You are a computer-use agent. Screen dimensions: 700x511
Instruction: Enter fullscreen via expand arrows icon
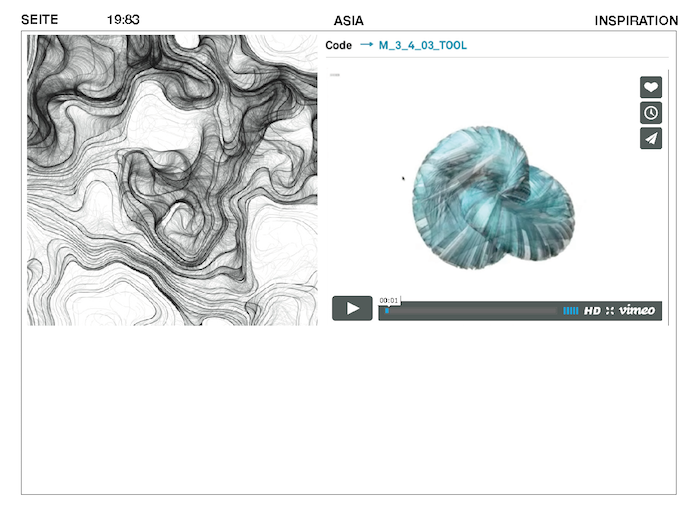pos(610,311)
